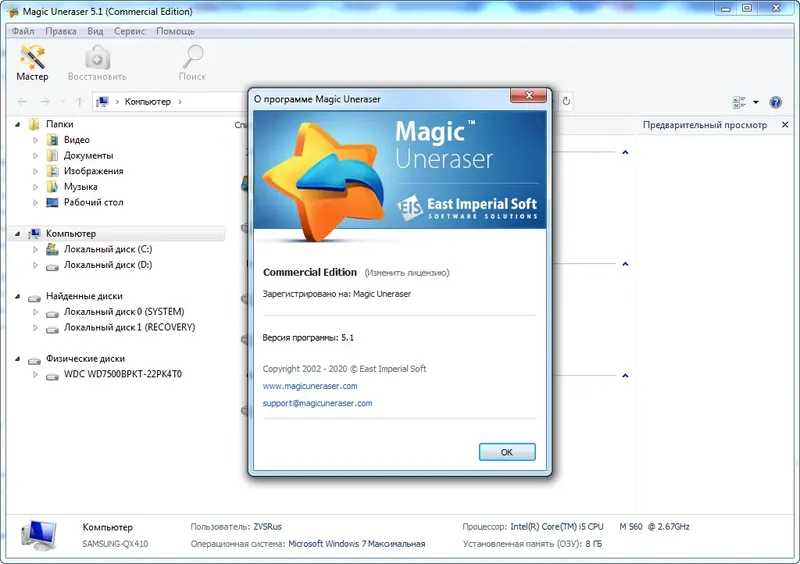Screen dimensions: 800x564
Task: Open the Сервис menu
Action: pyautogui.click(x=130, y=31)
